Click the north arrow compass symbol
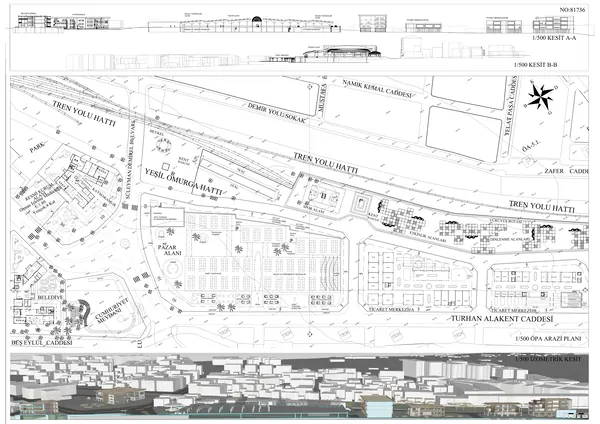Image resolution: width=600 pixels, height=424 pixels. point(540,97)
